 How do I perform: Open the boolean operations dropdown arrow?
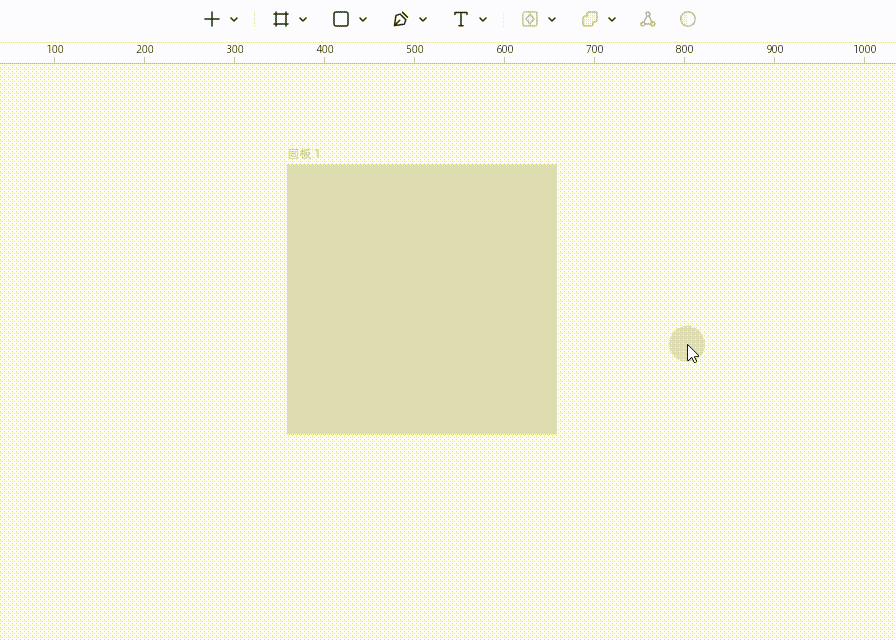coord(612,19)
